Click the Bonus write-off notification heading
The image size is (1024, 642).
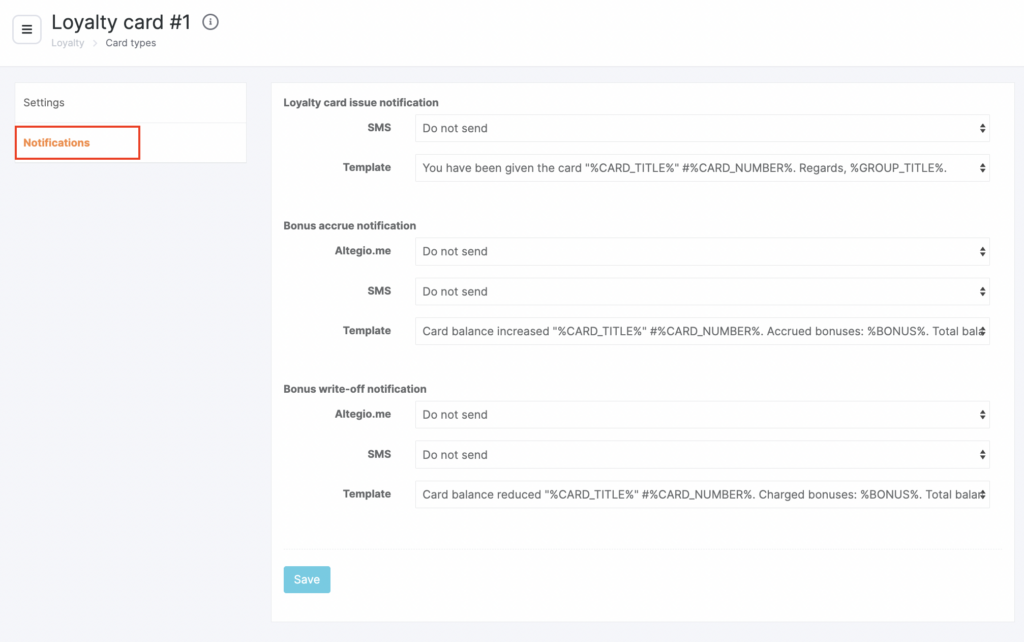point(355,388)
